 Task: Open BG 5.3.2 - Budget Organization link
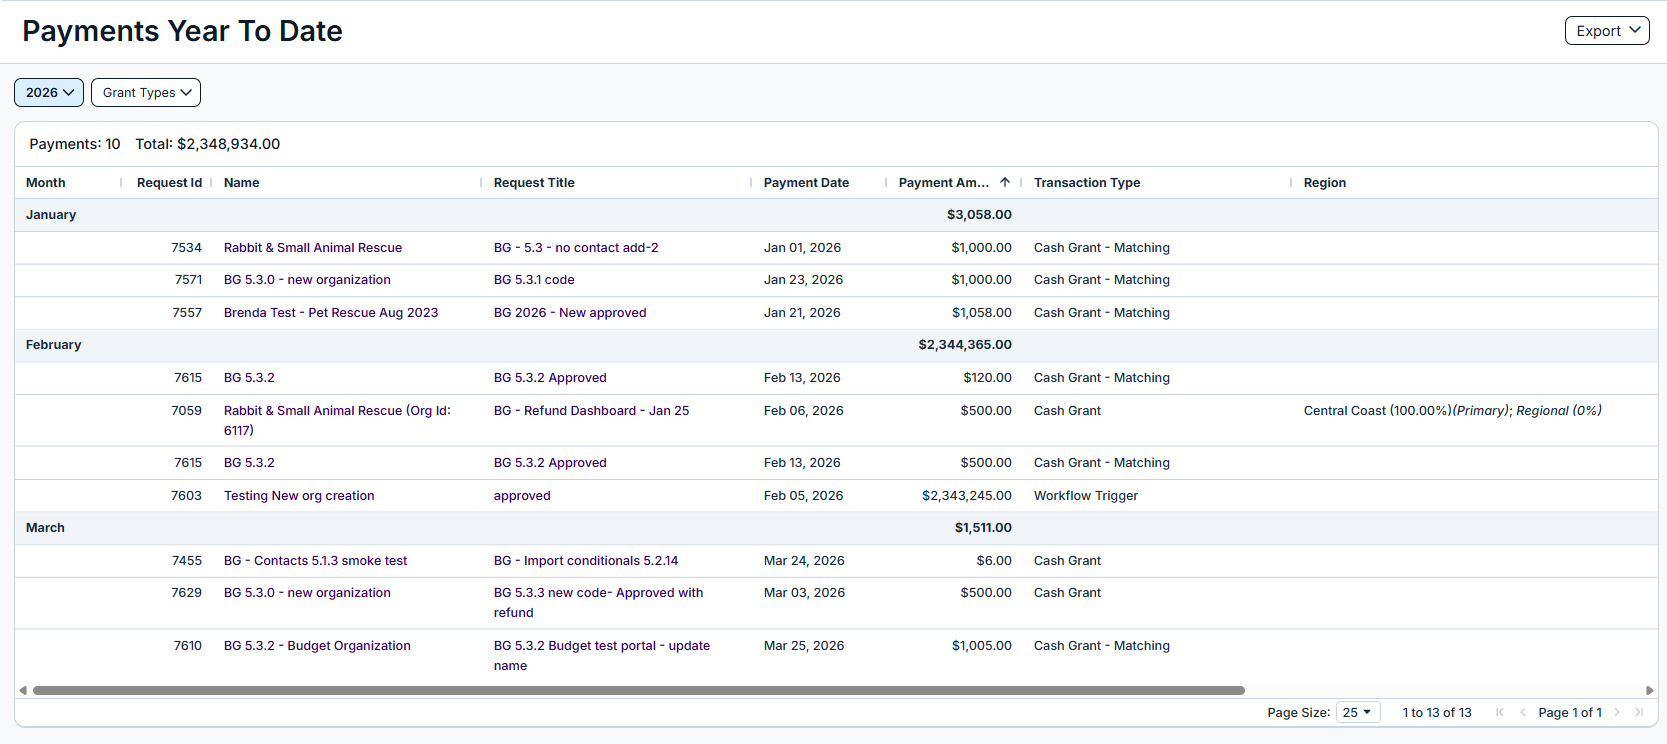pyautogui.click(x=317, y=645)
